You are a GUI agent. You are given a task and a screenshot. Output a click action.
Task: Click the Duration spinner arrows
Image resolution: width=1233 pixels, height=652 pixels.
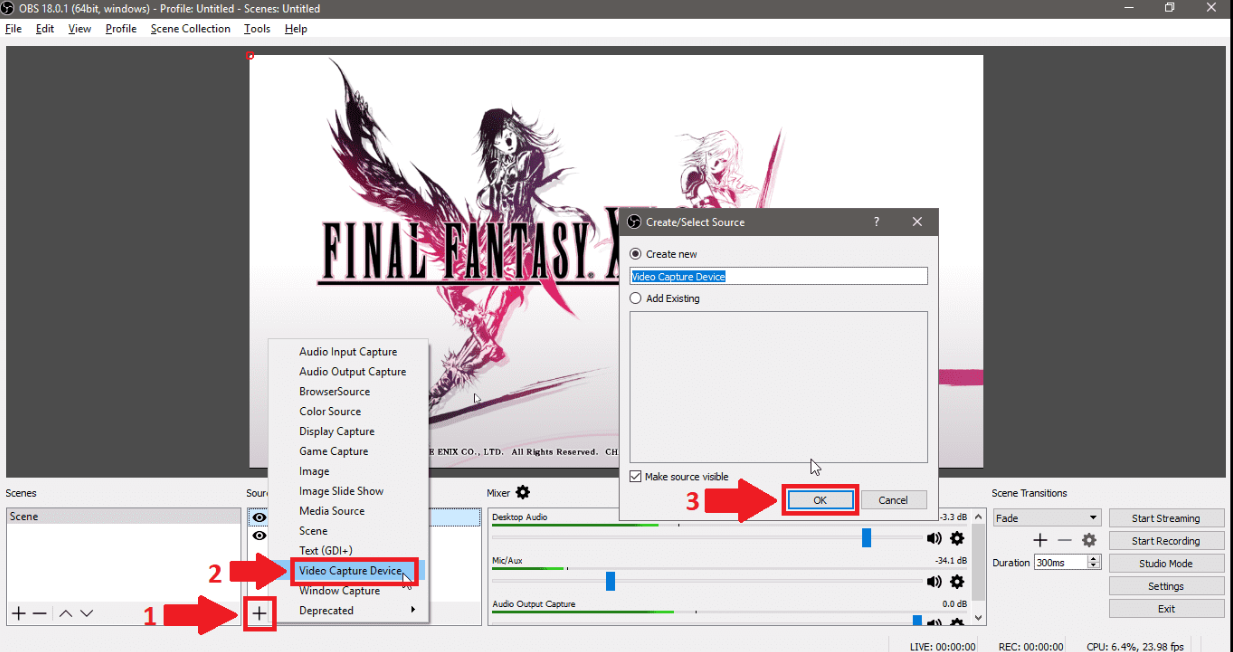1094,563
